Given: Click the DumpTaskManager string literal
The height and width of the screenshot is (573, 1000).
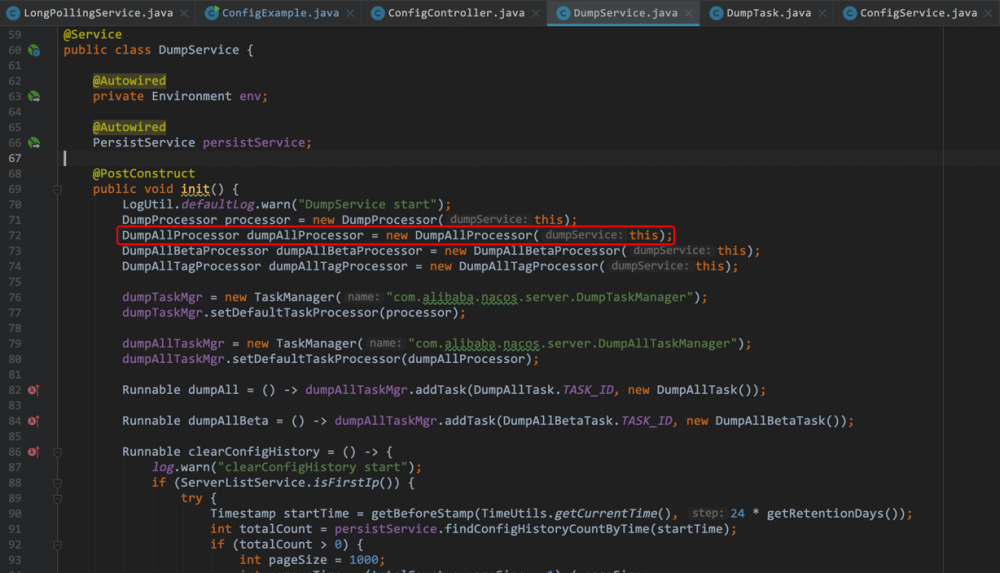Looking at the screenshot, I should [540, 297].
